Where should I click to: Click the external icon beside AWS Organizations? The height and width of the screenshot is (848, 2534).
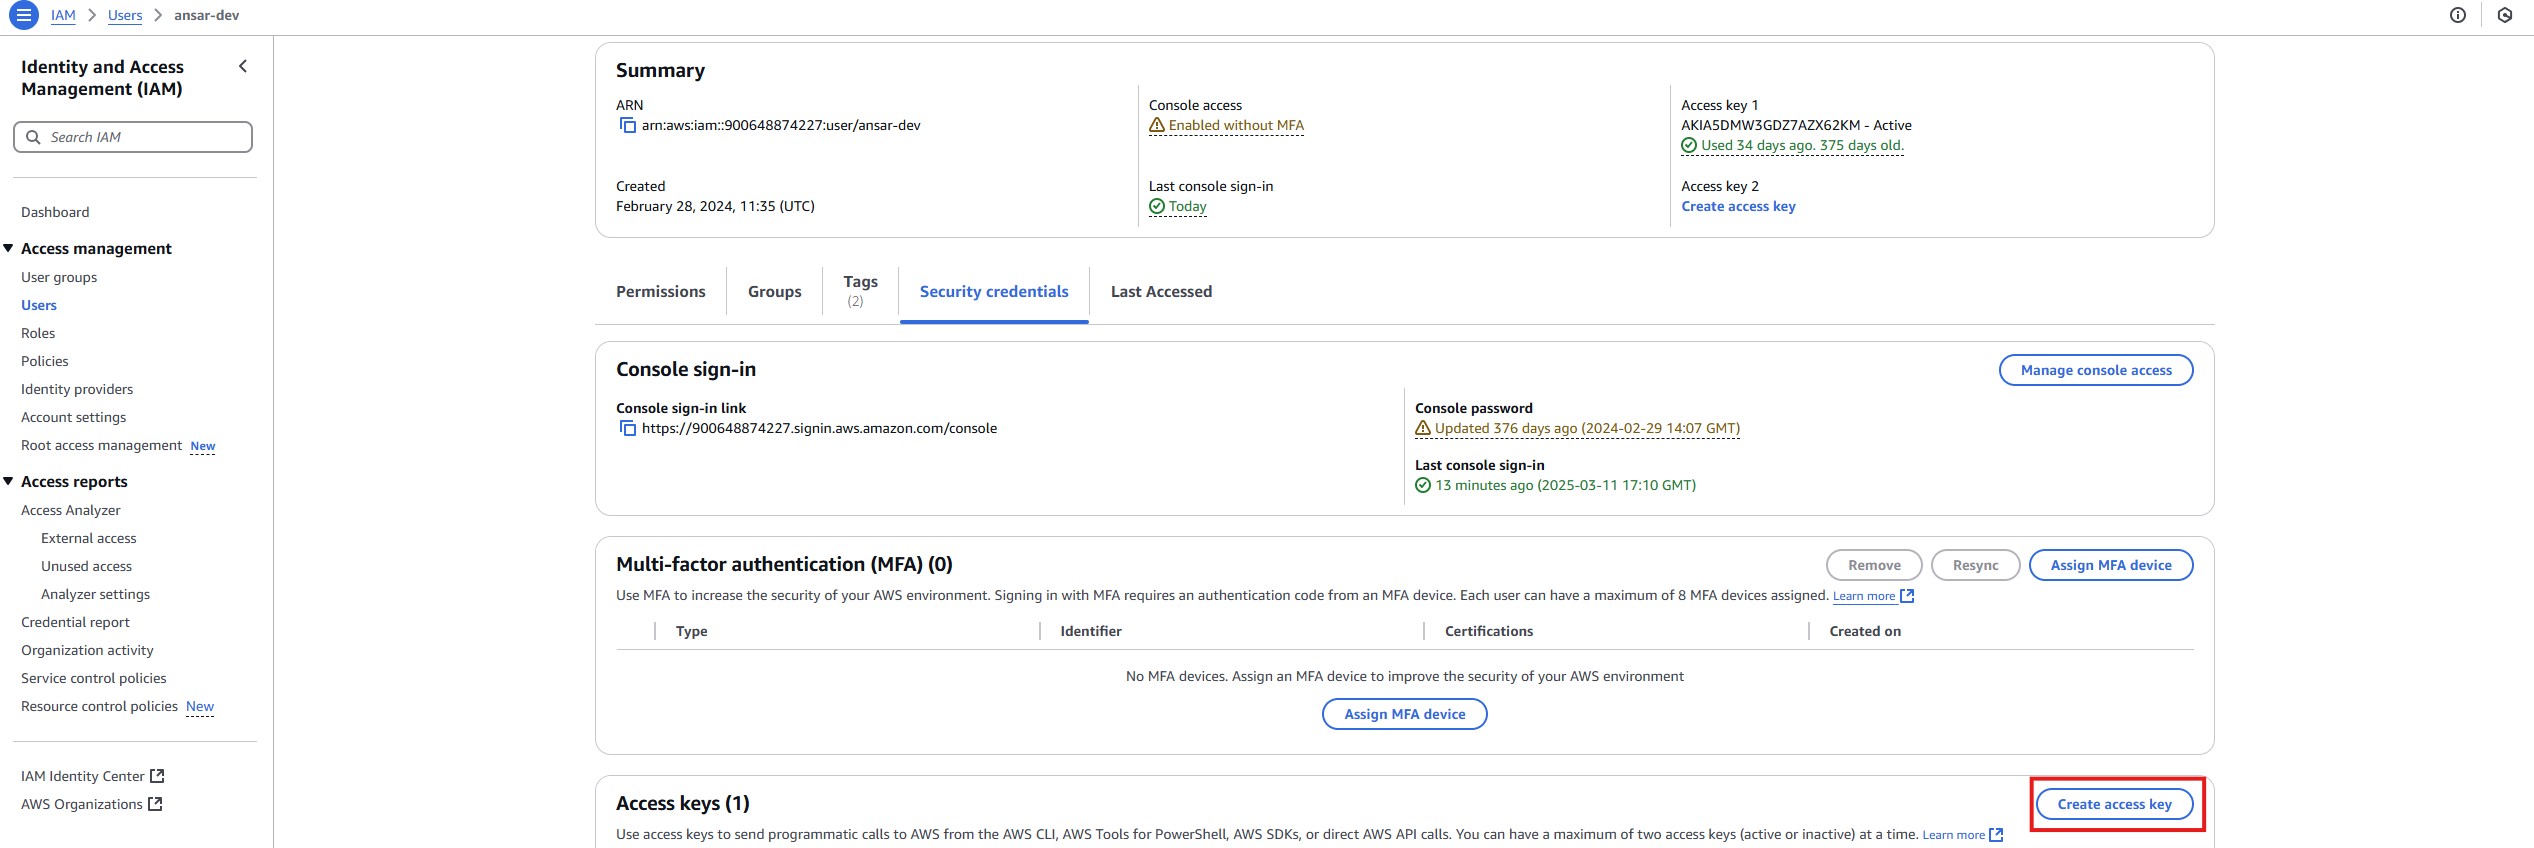click(155, 804)
